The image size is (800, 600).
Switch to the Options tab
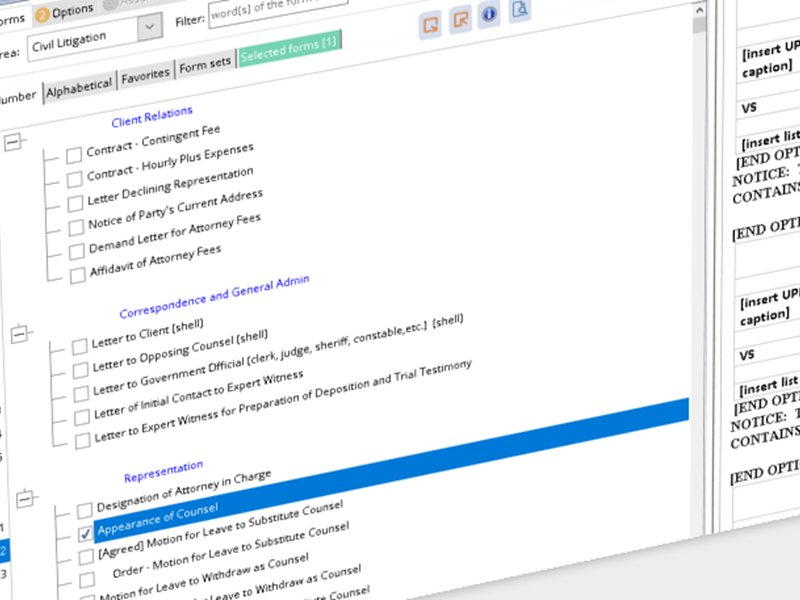pyautogui.click(x=64, y=12)
